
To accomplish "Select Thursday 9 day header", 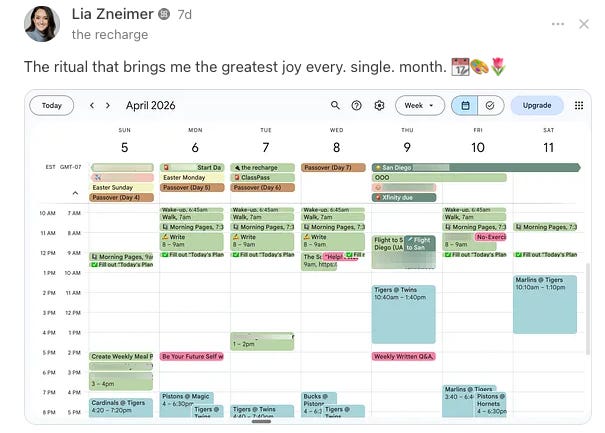I will [407, 142].
